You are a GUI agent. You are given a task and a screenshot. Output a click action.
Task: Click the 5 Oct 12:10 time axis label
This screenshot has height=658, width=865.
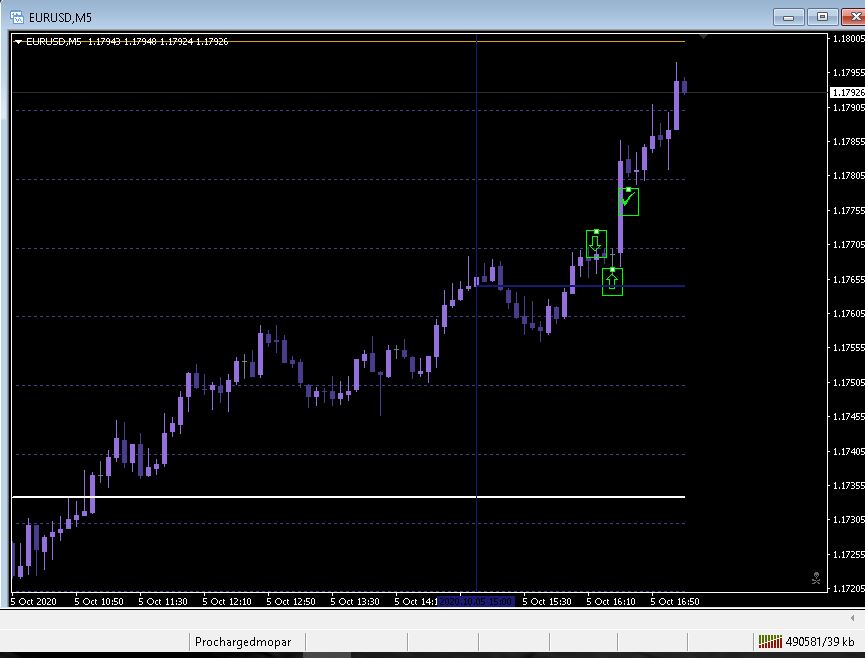click(x=227, y=601)
